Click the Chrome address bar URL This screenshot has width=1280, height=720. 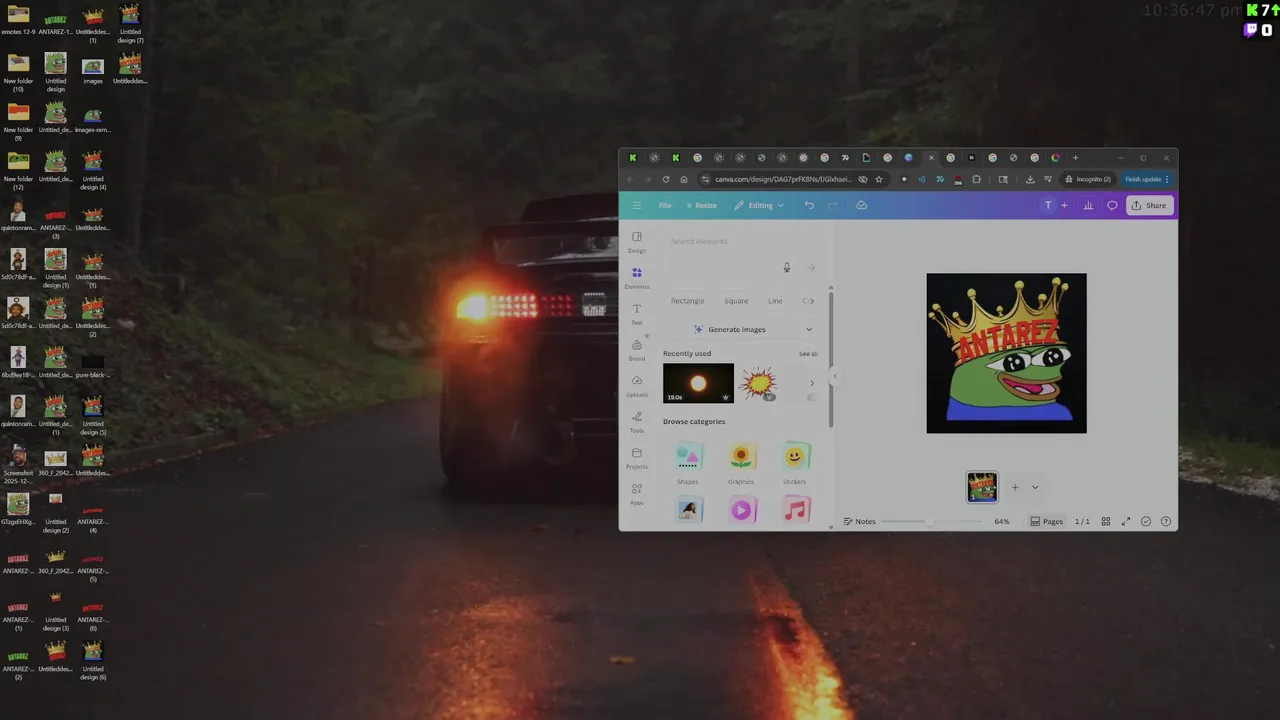tap(783, 179)
